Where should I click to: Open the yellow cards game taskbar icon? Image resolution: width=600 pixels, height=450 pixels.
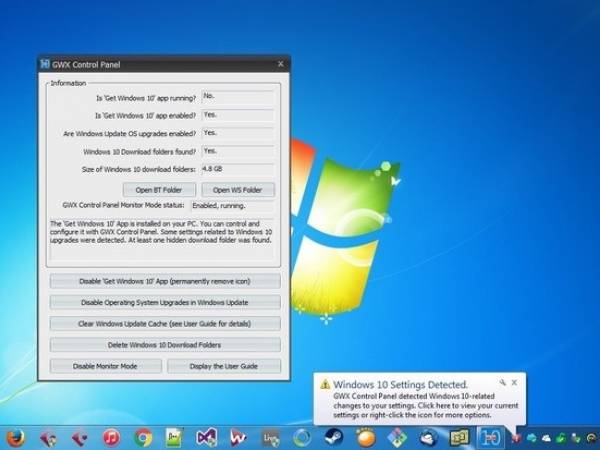459,438
